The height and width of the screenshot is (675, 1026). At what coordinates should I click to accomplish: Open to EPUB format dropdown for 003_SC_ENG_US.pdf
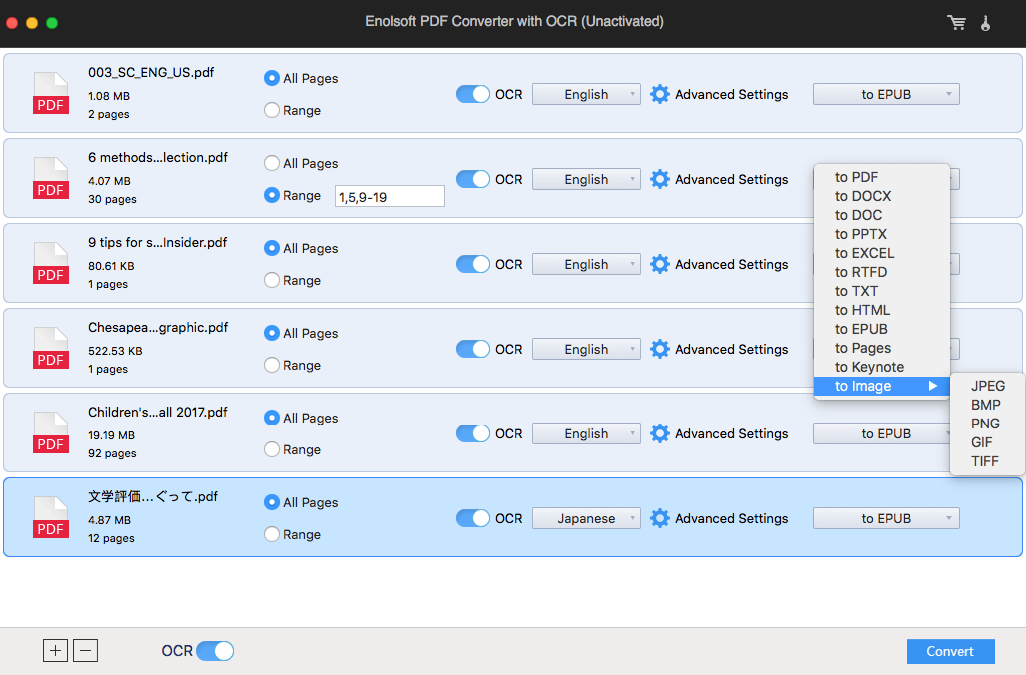(886, 94)
